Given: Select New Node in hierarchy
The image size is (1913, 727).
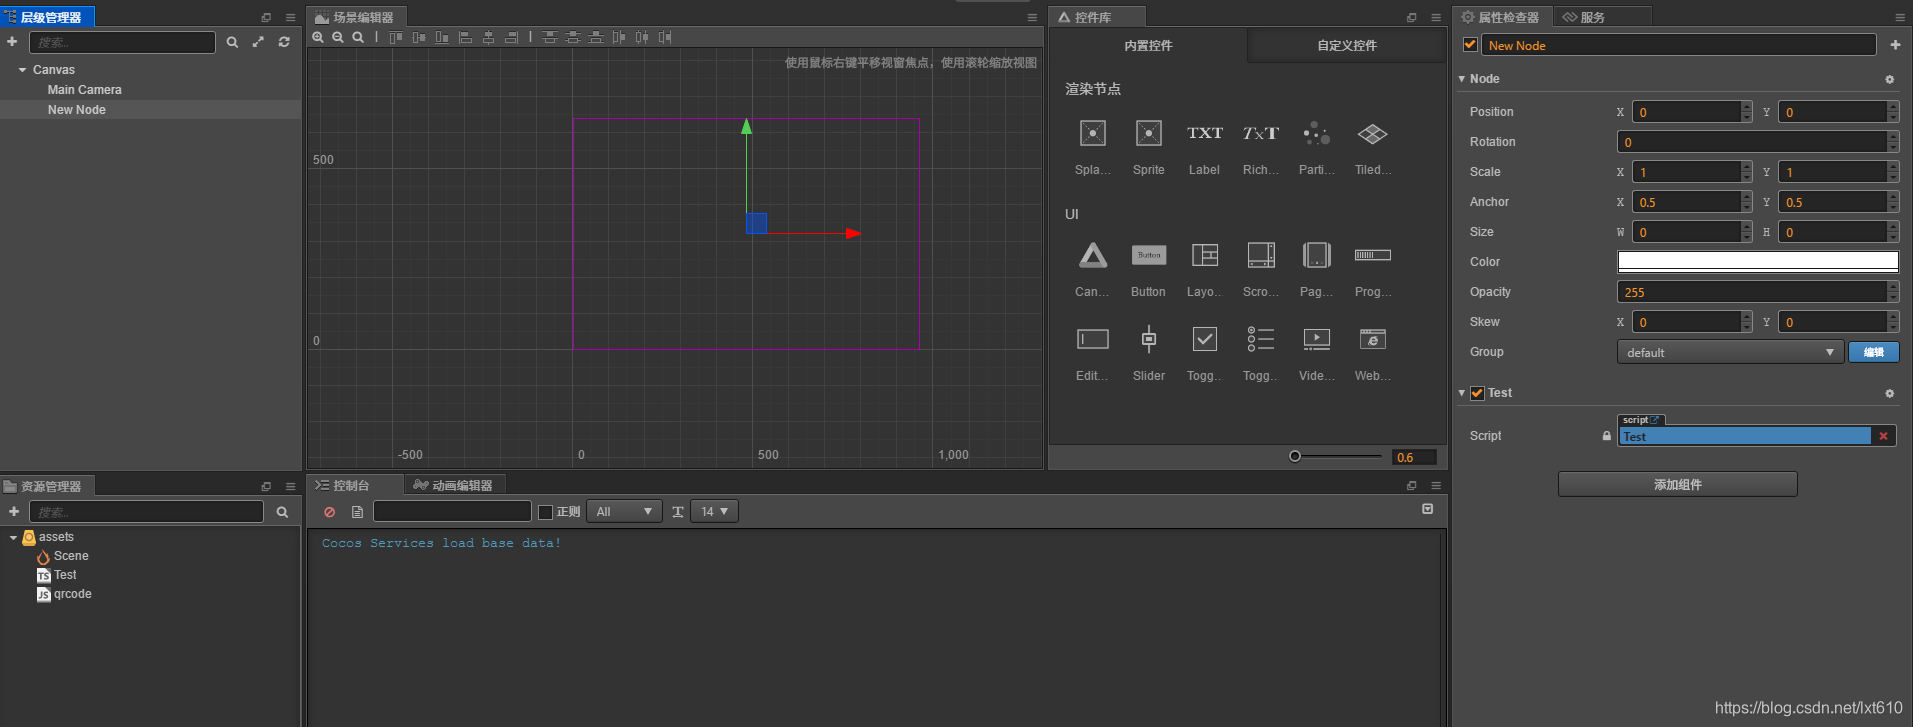Looking at the screenshot, I should point(77,110).
